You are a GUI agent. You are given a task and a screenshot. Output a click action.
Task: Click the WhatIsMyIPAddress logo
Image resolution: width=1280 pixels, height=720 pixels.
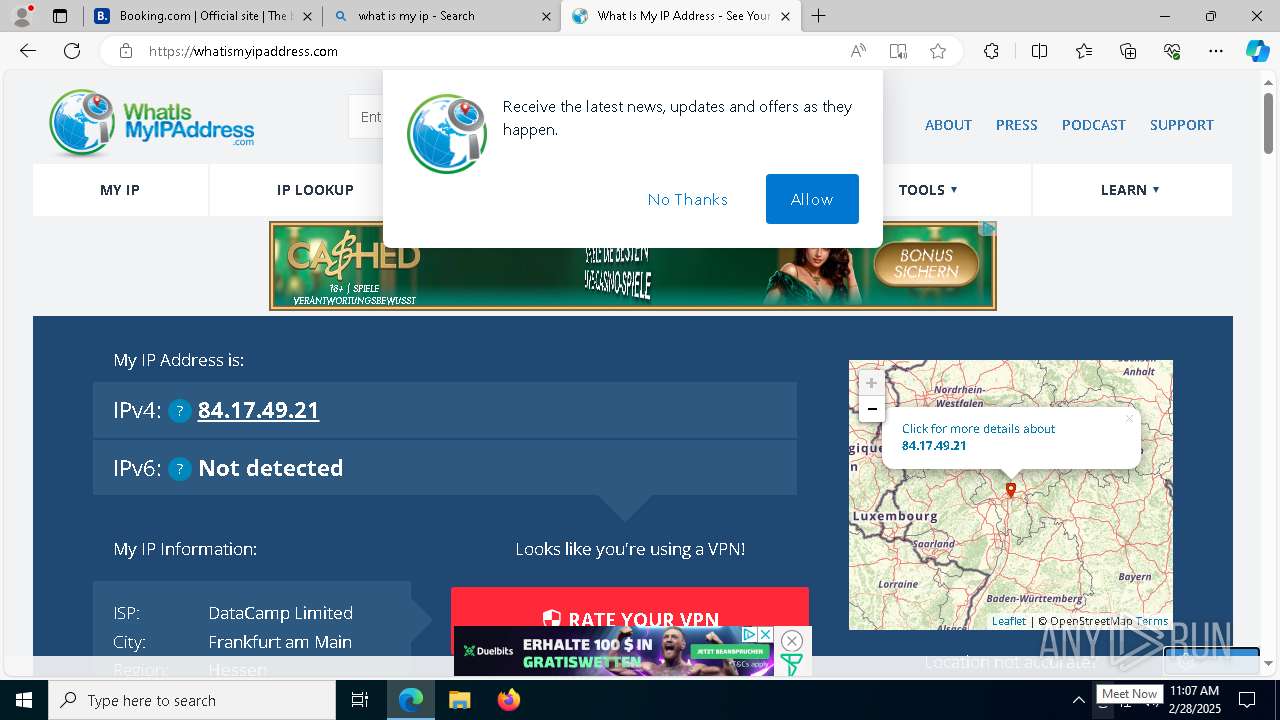[x=151, y=123]
